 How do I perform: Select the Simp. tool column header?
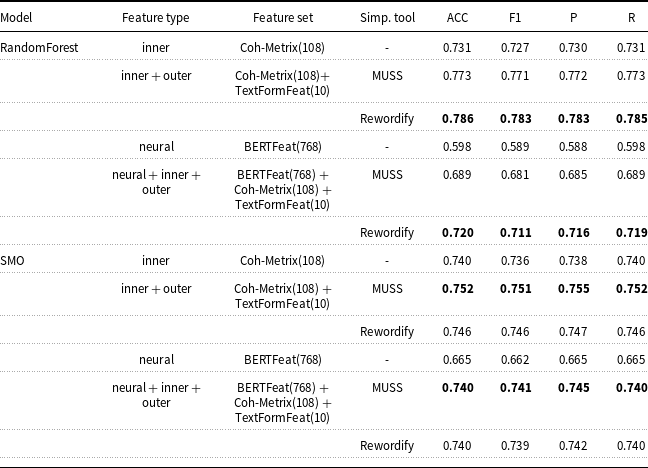tap(387, 18)
